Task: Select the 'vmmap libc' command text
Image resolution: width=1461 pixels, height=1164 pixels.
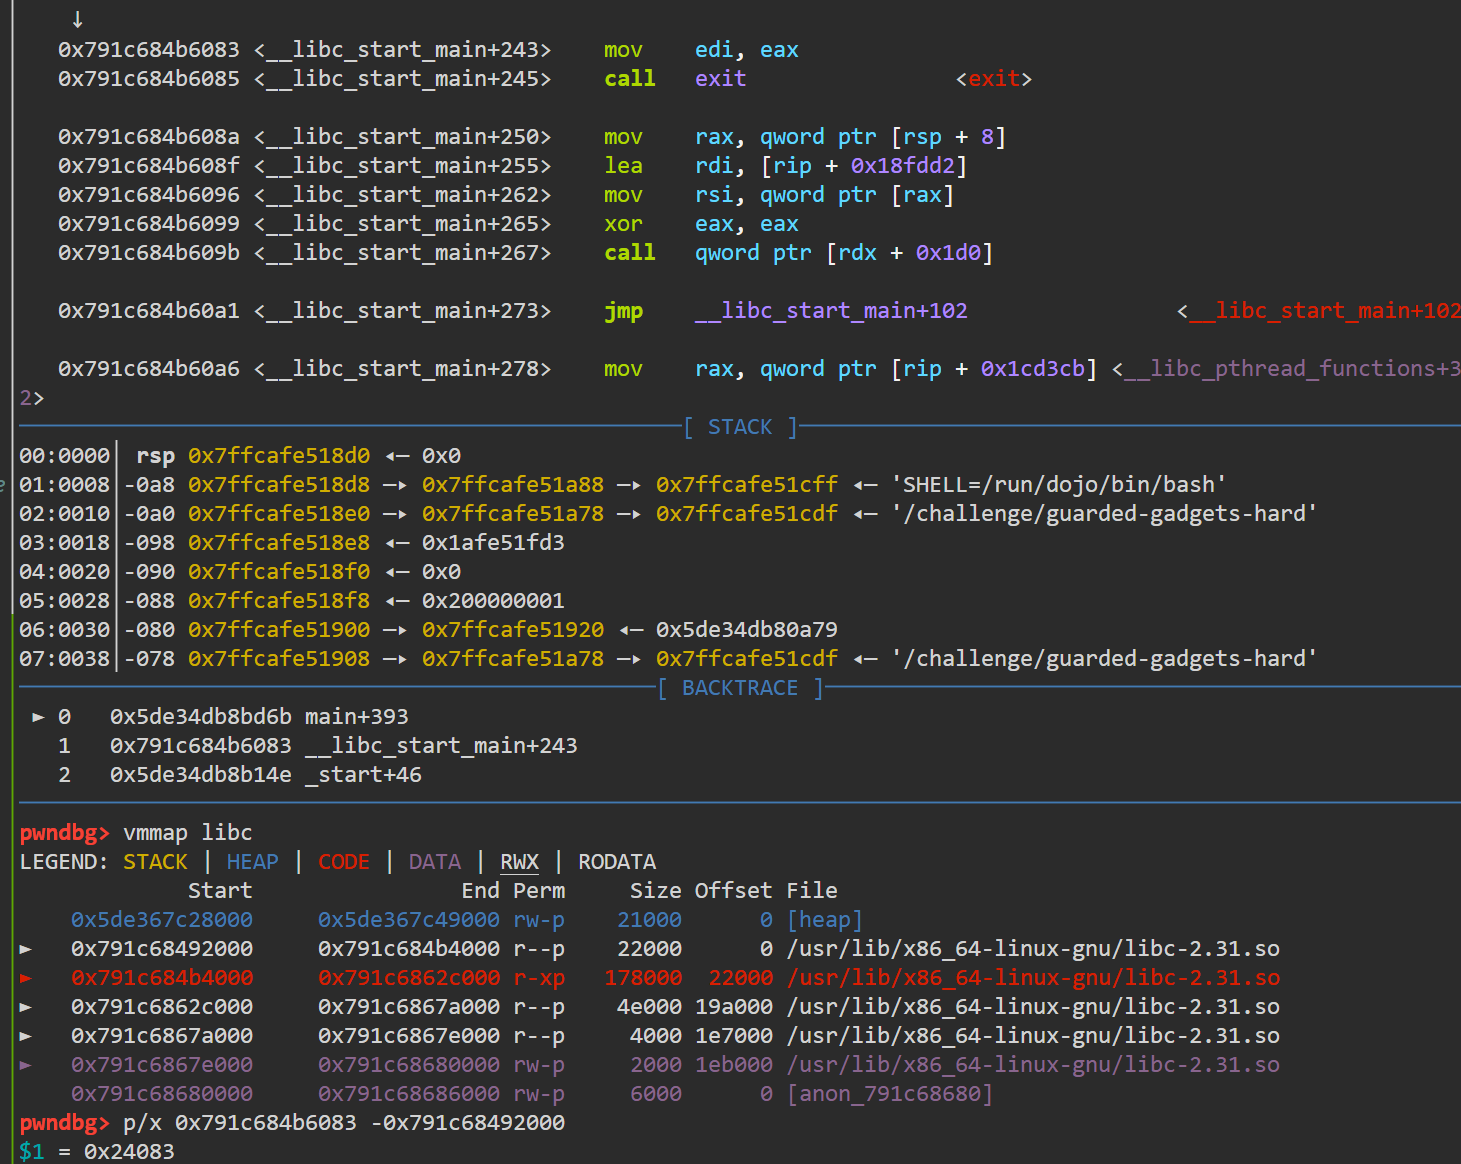Action: (x=188, y=833)
